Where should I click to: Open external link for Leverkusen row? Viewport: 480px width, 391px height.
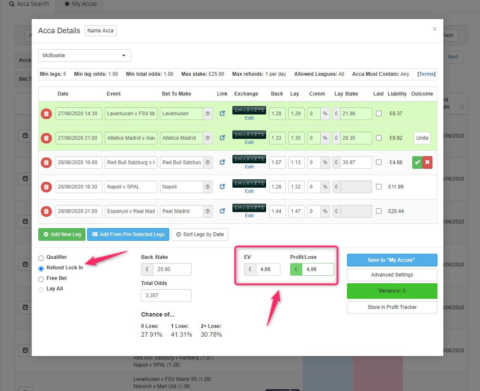click(x=222, y=113)
